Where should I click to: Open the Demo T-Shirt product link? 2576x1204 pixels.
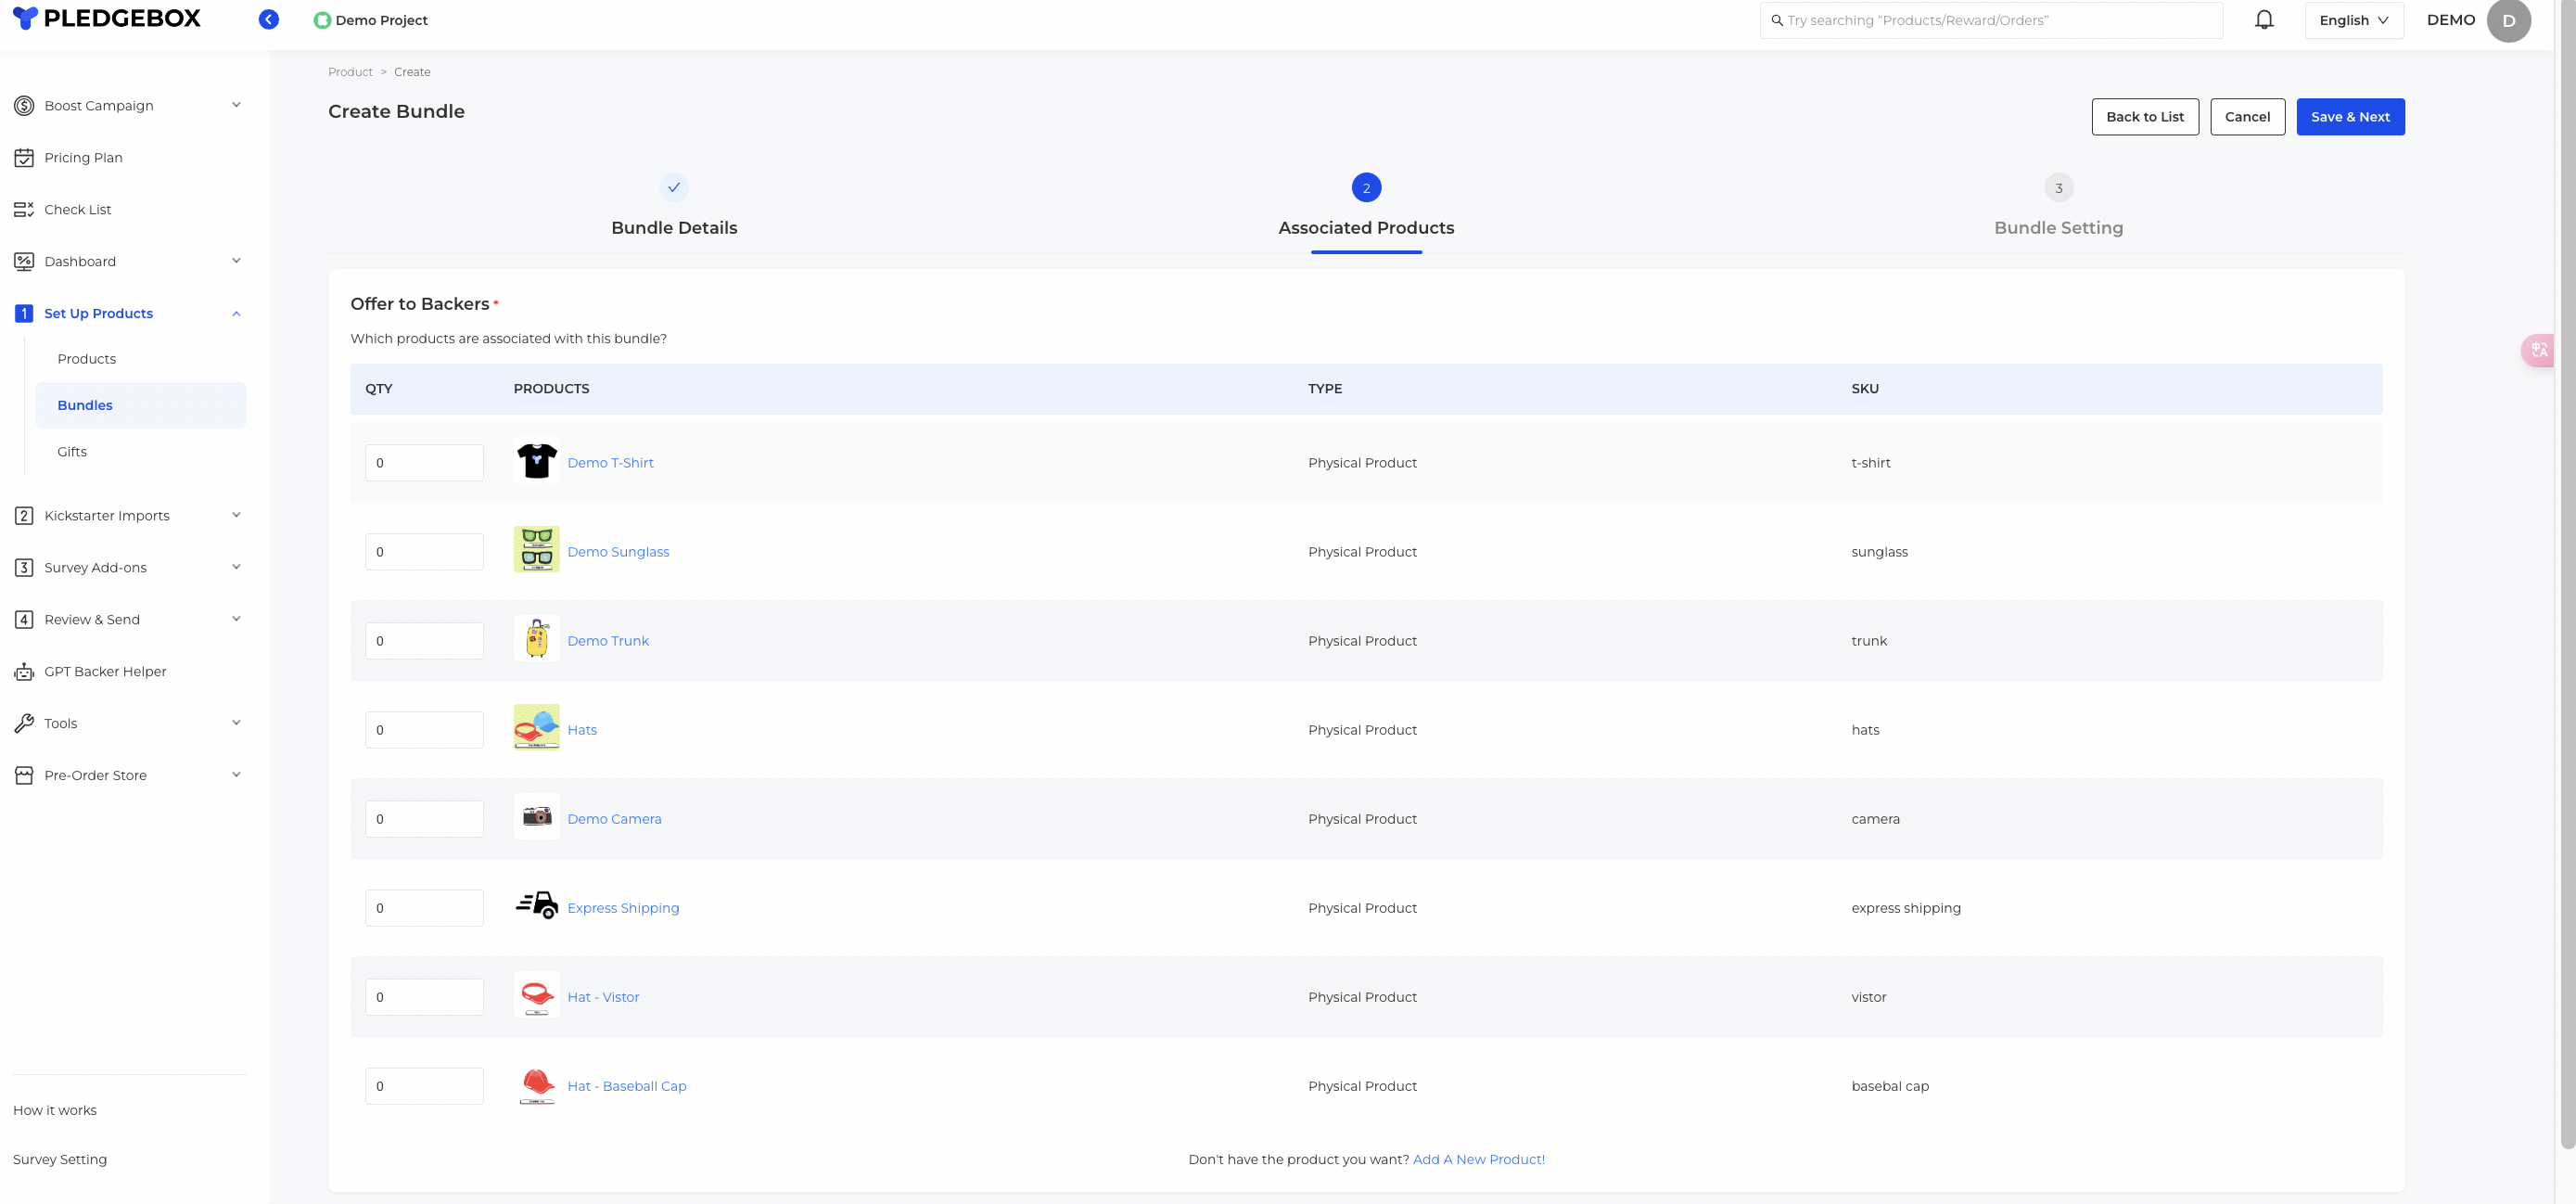610,463
